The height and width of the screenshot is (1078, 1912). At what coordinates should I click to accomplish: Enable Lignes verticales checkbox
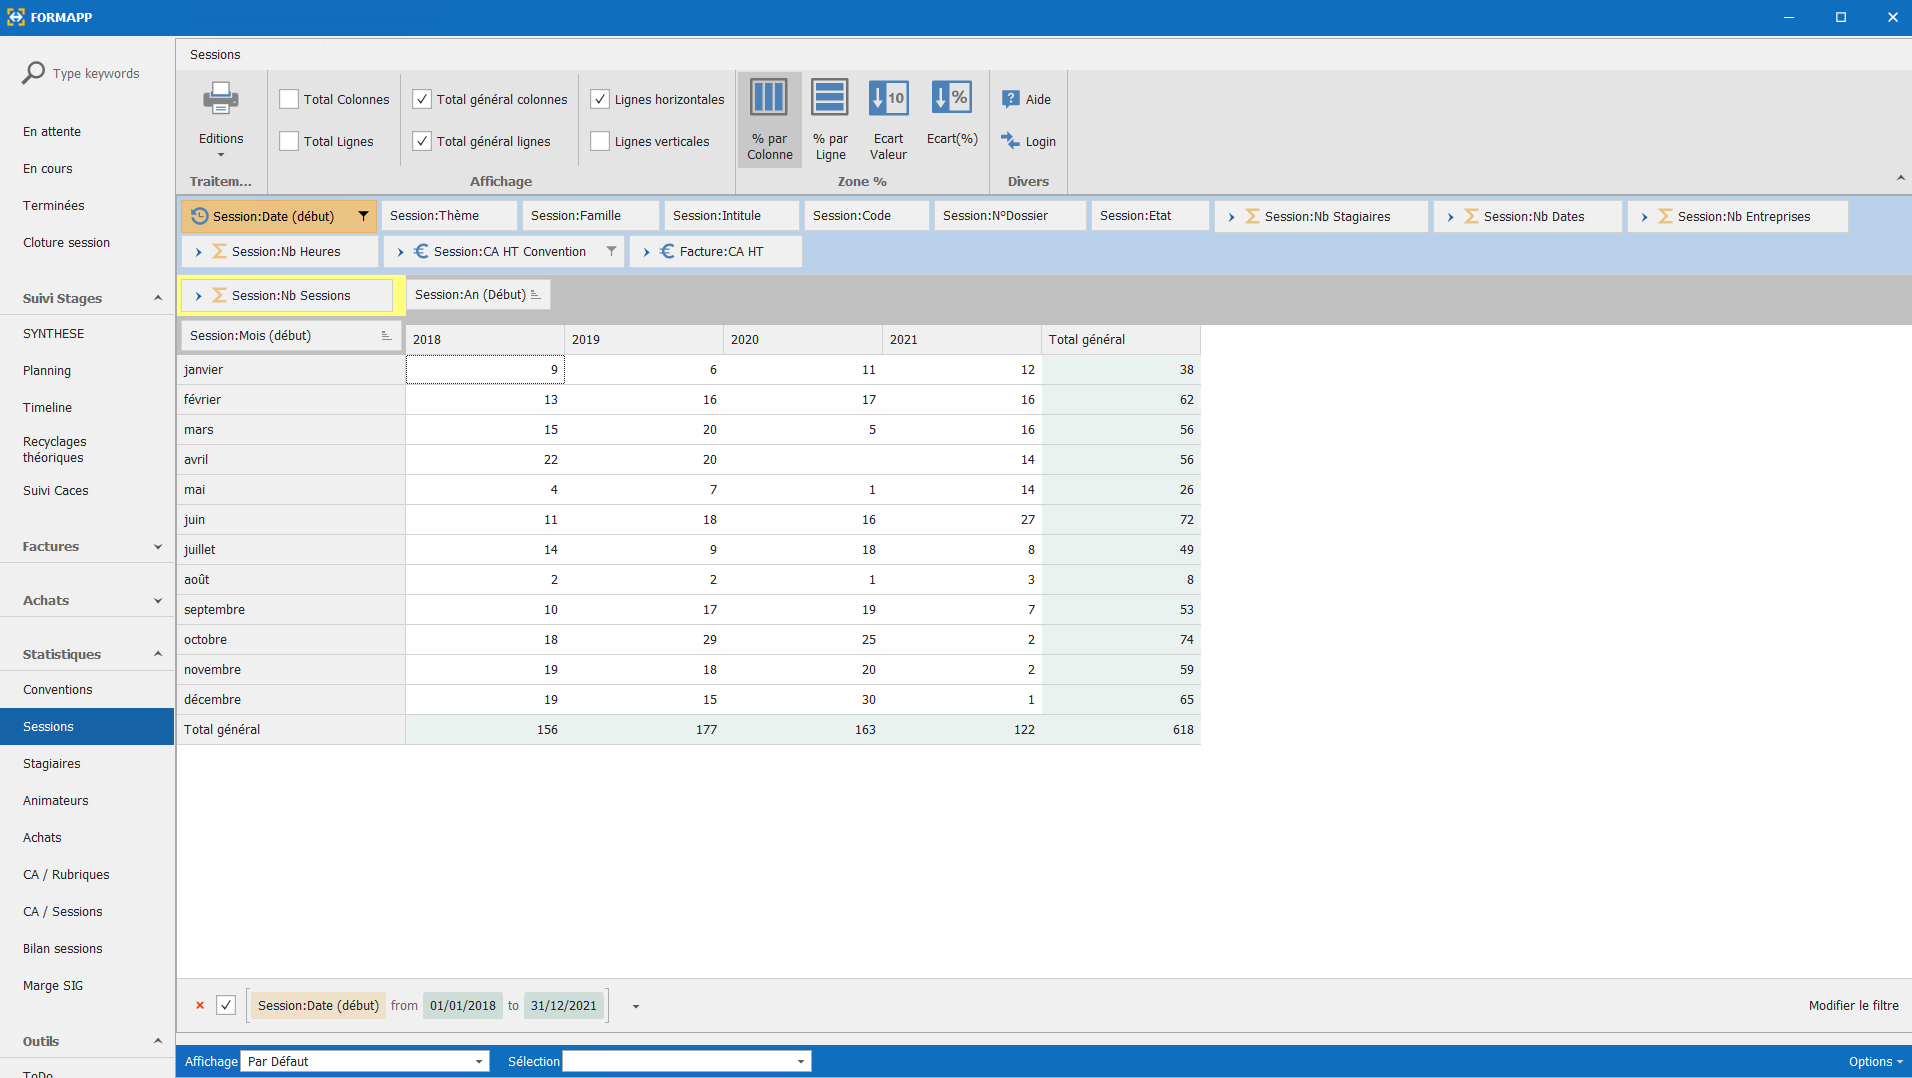click(600, 141)
